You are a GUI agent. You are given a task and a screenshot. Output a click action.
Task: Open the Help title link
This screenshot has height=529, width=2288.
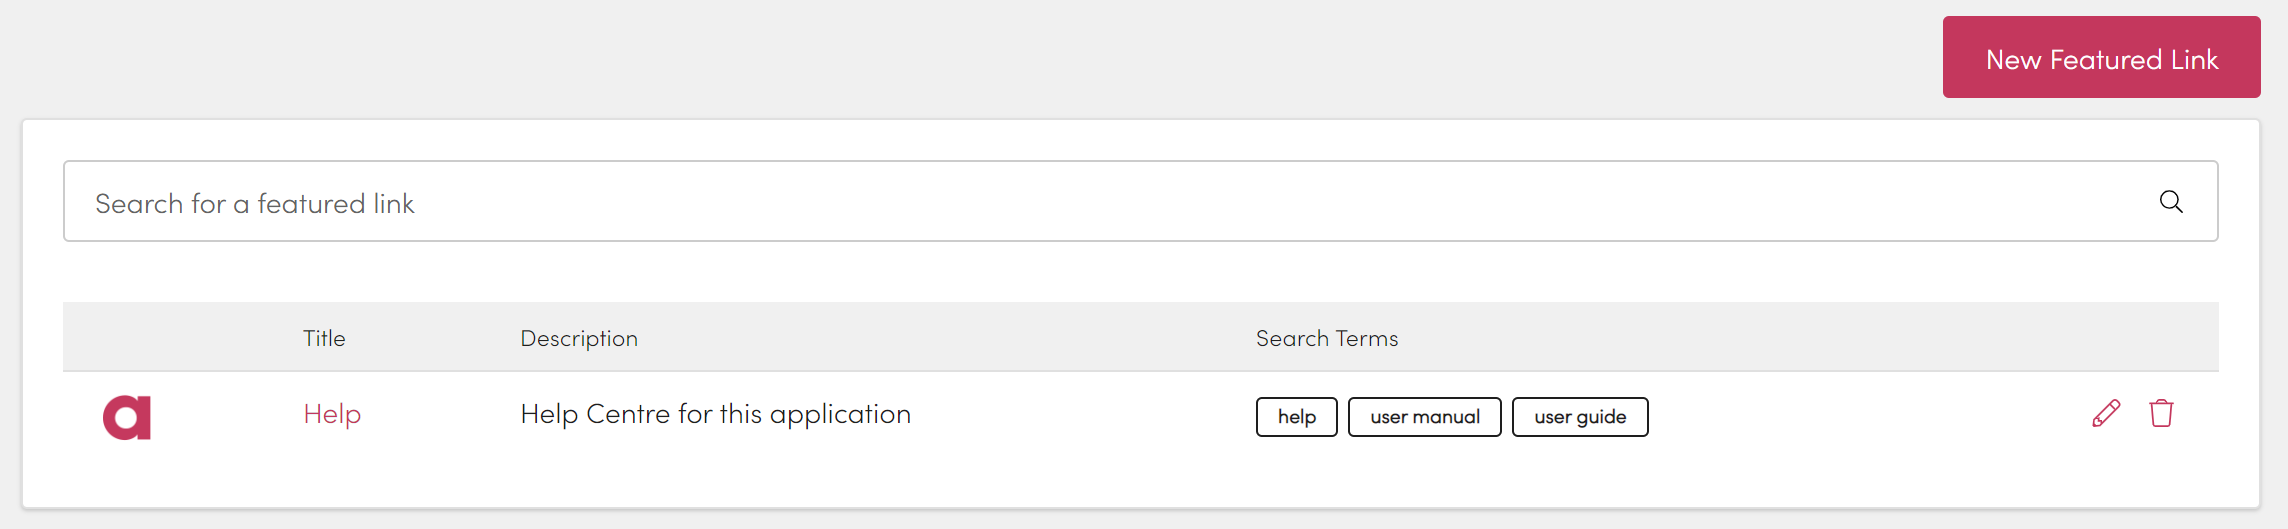click(x=332, y=415)
